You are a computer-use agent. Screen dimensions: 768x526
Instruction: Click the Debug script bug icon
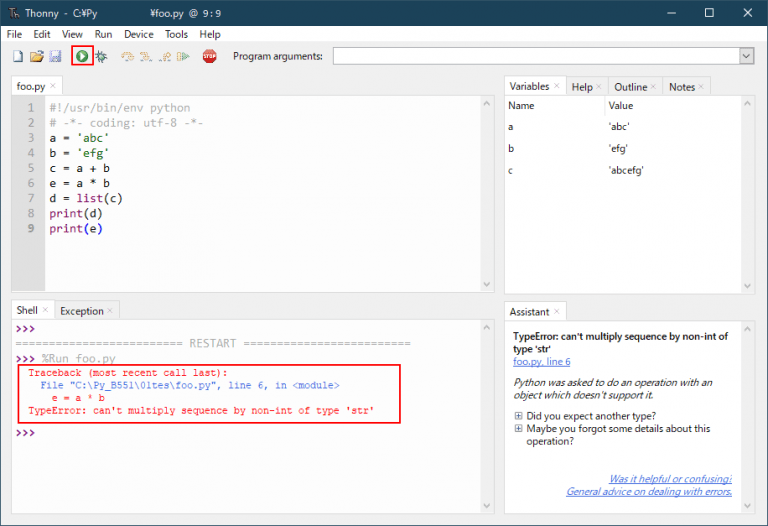[x=102, y=57]
